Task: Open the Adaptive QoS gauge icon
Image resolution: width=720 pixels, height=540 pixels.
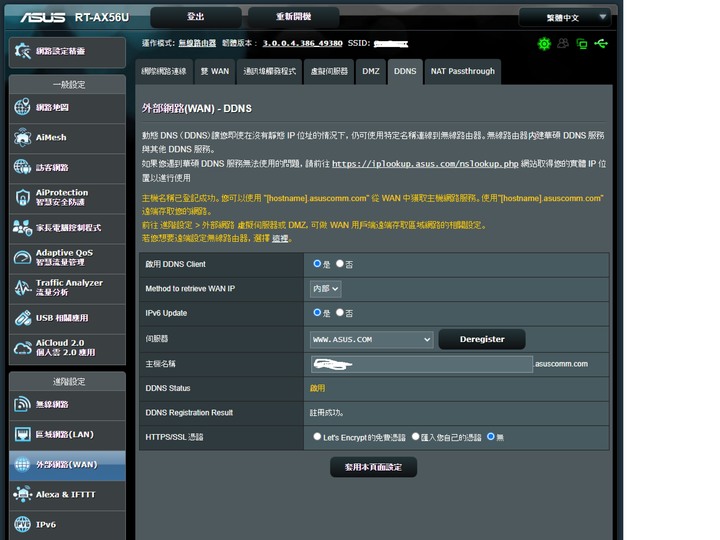Action: [22, 258]
